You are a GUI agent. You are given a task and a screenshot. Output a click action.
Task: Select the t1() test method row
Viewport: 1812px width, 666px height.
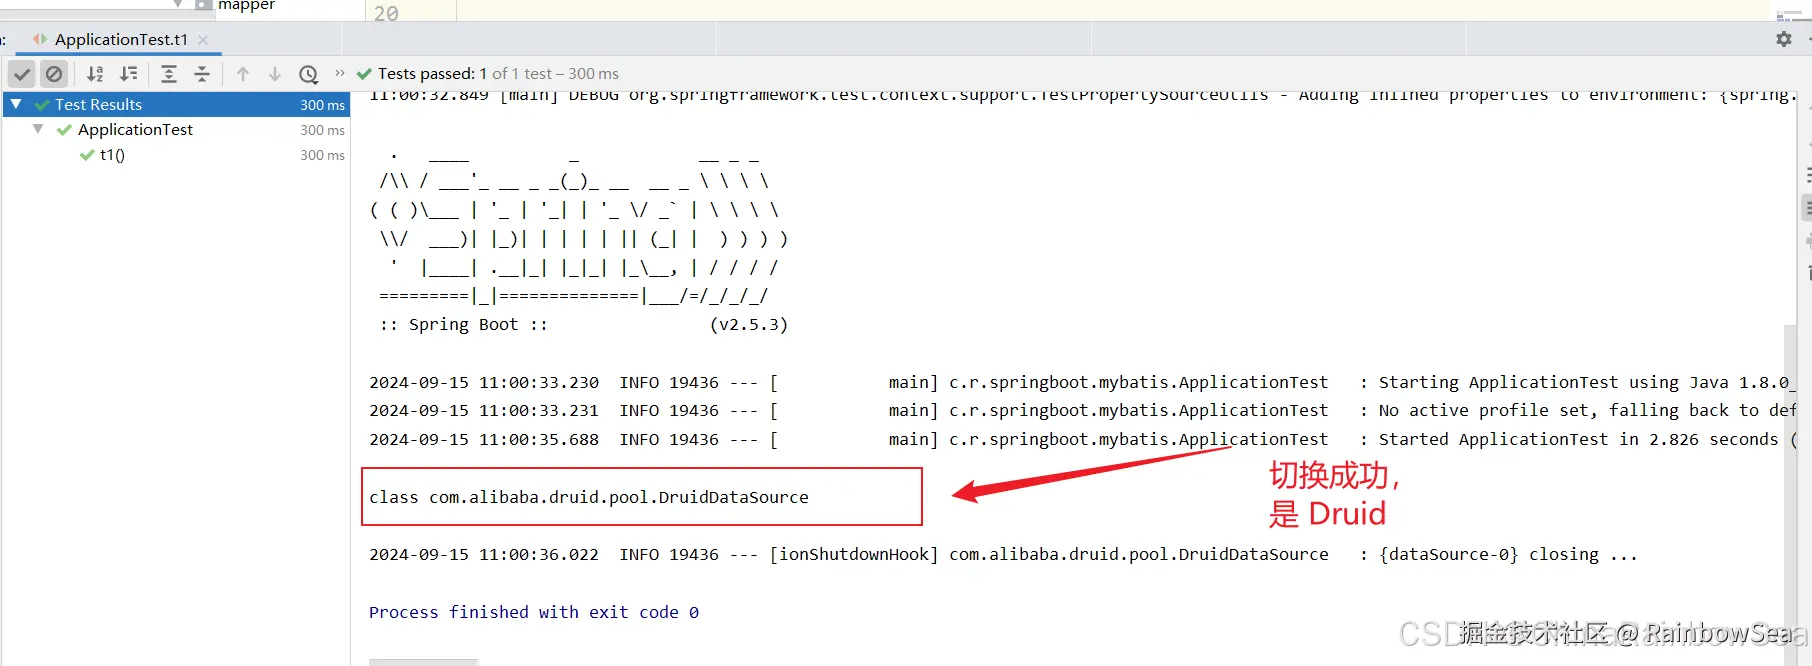(x=177, y=155)
